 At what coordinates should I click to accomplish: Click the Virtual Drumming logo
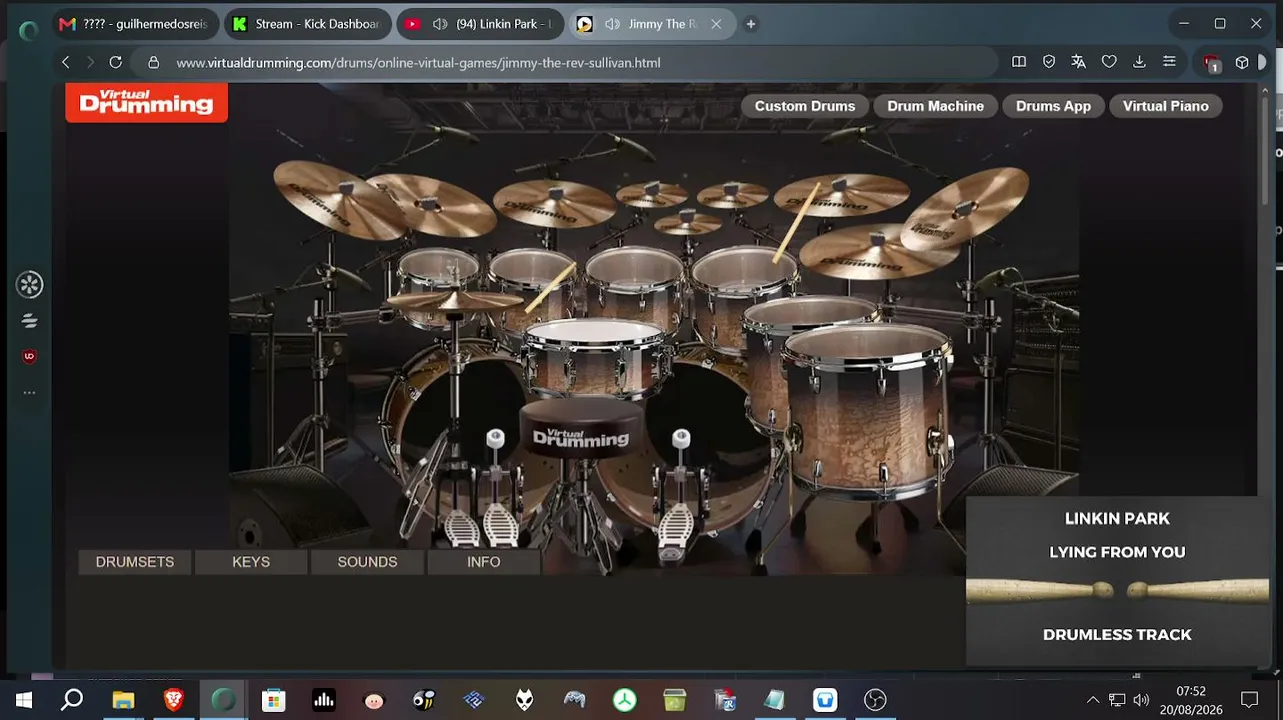tap(147, 102)
